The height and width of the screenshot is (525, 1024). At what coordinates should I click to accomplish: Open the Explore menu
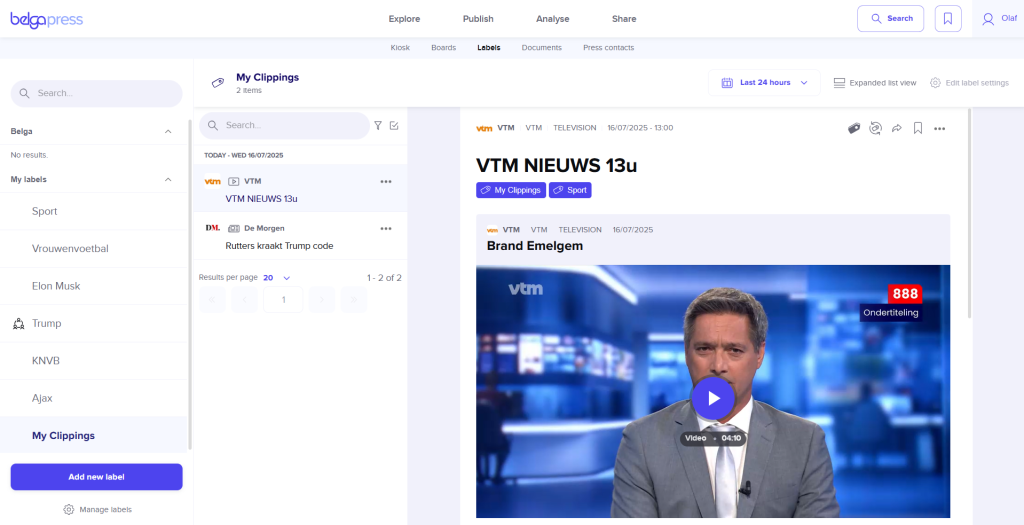pyautogui.click(x=404, y=19)
